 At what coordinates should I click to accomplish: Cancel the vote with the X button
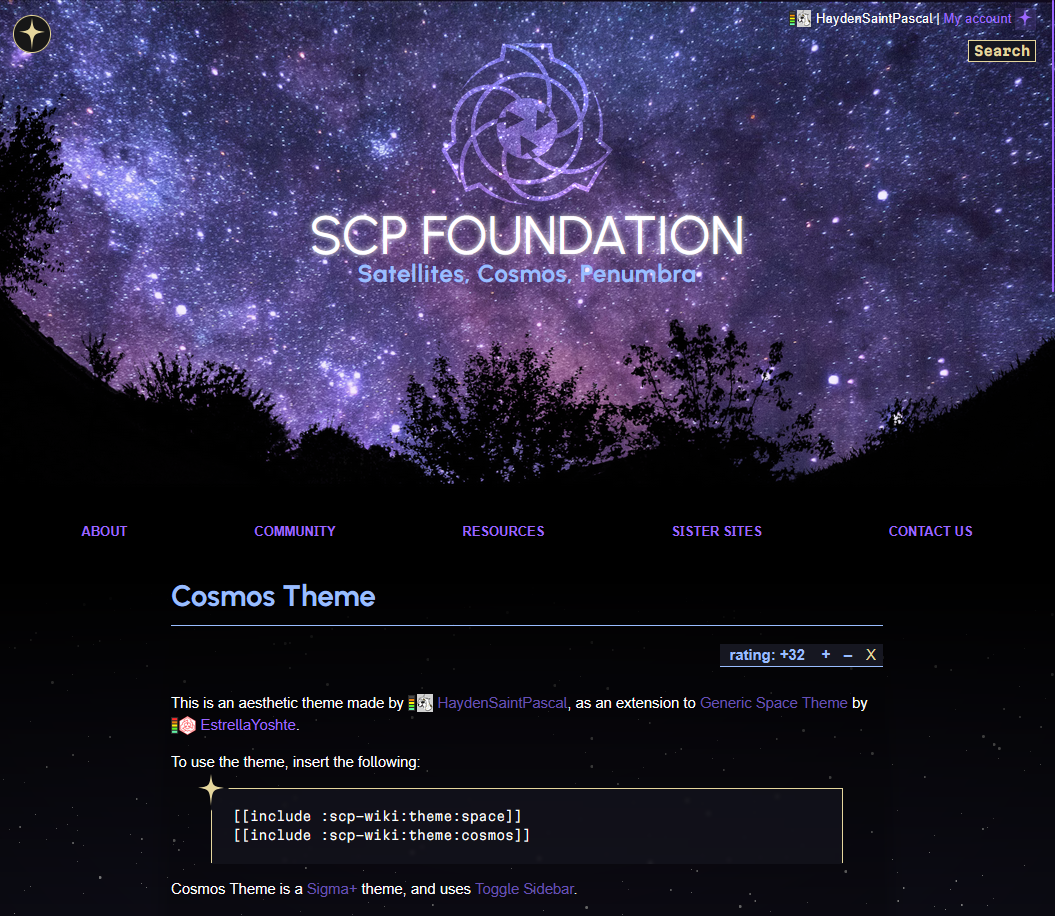click(x=871, y=655)
